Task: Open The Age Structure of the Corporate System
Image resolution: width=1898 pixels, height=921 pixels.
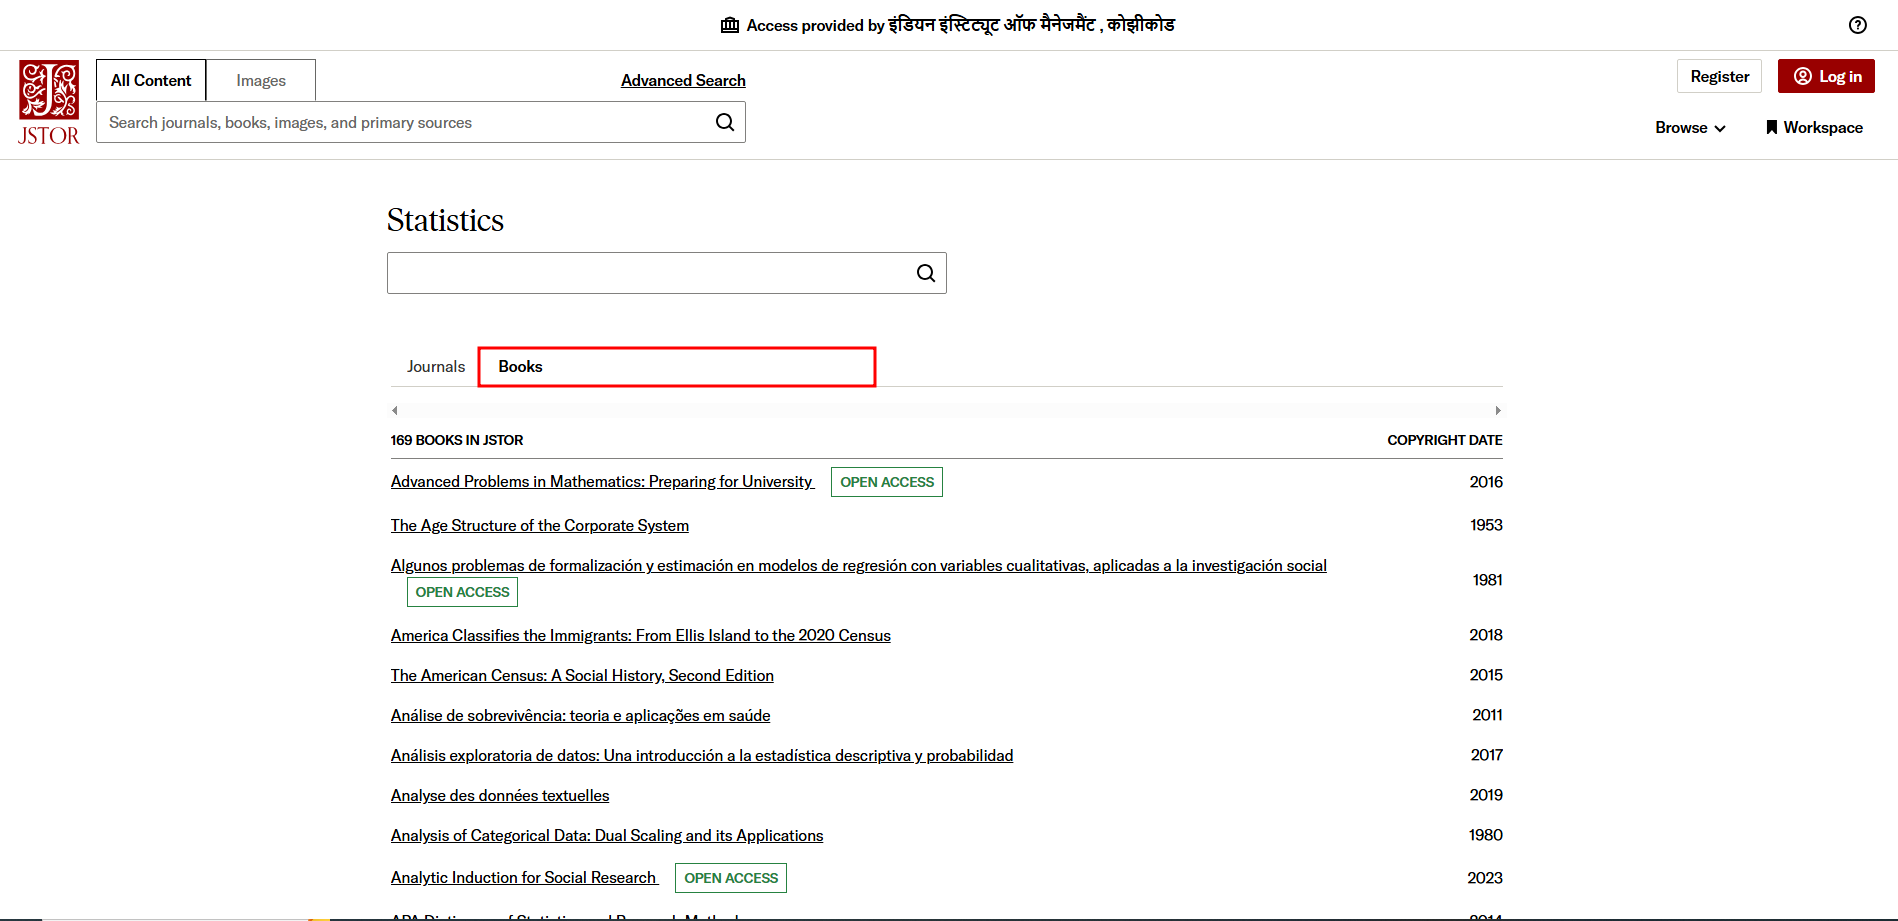Action: coord(539,525)
